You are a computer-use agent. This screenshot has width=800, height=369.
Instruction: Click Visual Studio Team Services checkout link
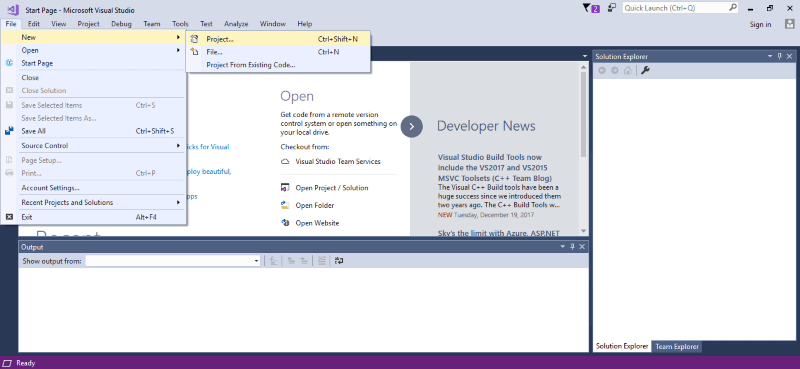(338, 161)
